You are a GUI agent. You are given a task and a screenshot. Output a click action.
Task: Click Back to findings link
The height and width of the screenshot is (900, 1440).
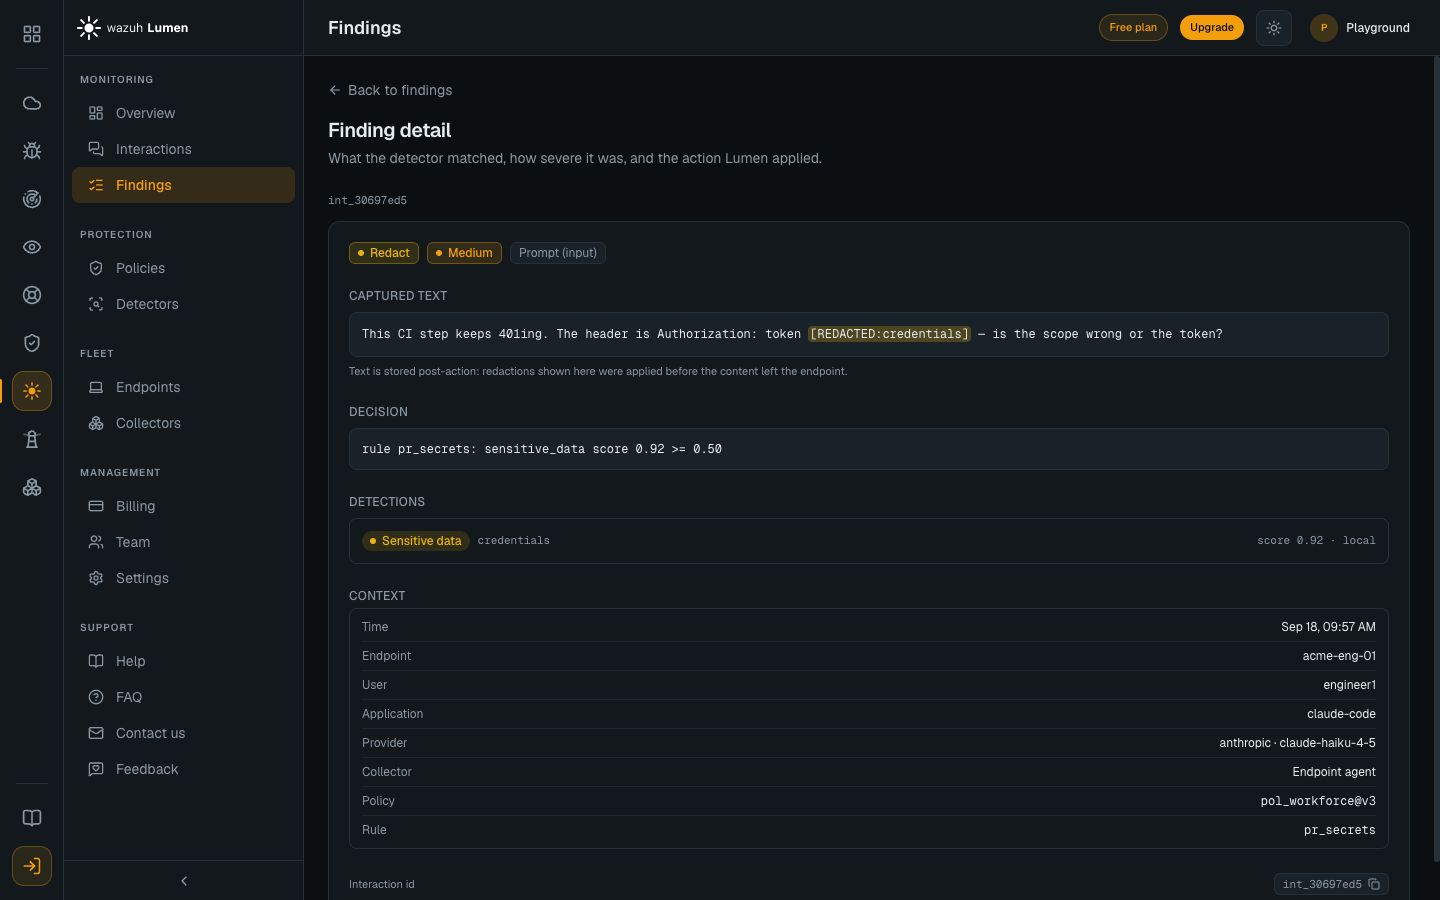coord(390,90)
